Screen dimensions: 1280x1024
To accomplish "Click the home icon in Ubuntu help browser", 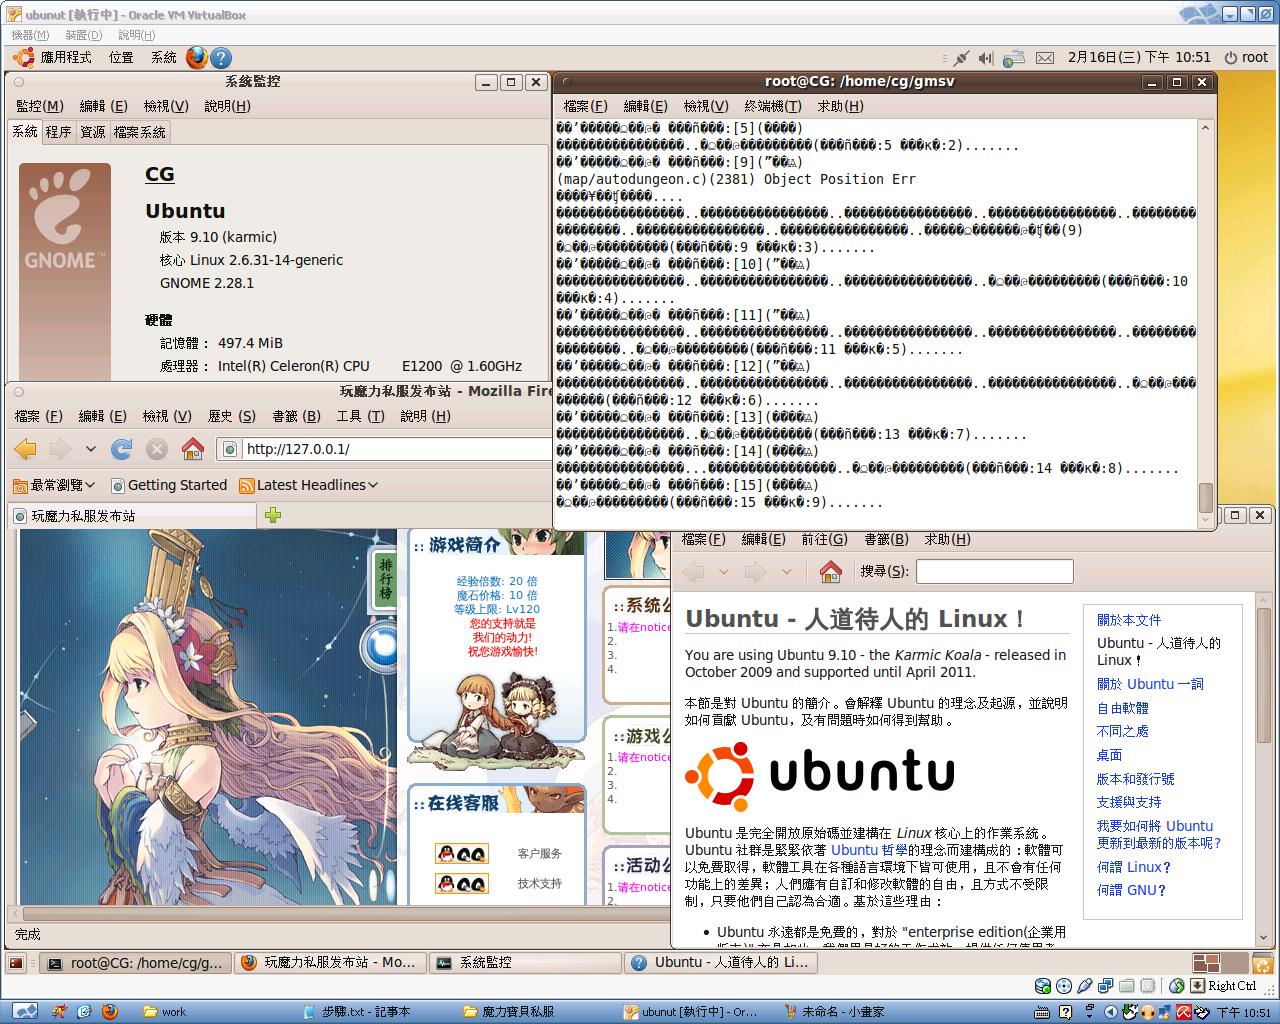I will 830,571.
